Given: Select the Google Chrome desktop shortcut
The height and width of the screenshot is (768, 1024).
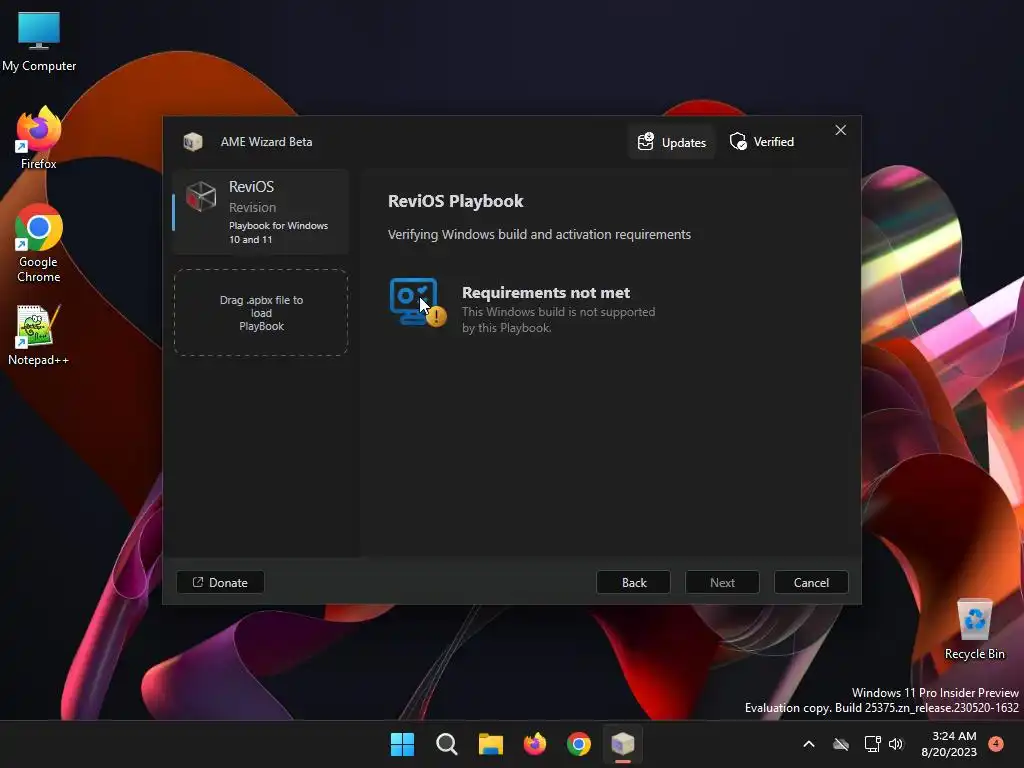Looking at the screenshot, I should tap(39, 243).
